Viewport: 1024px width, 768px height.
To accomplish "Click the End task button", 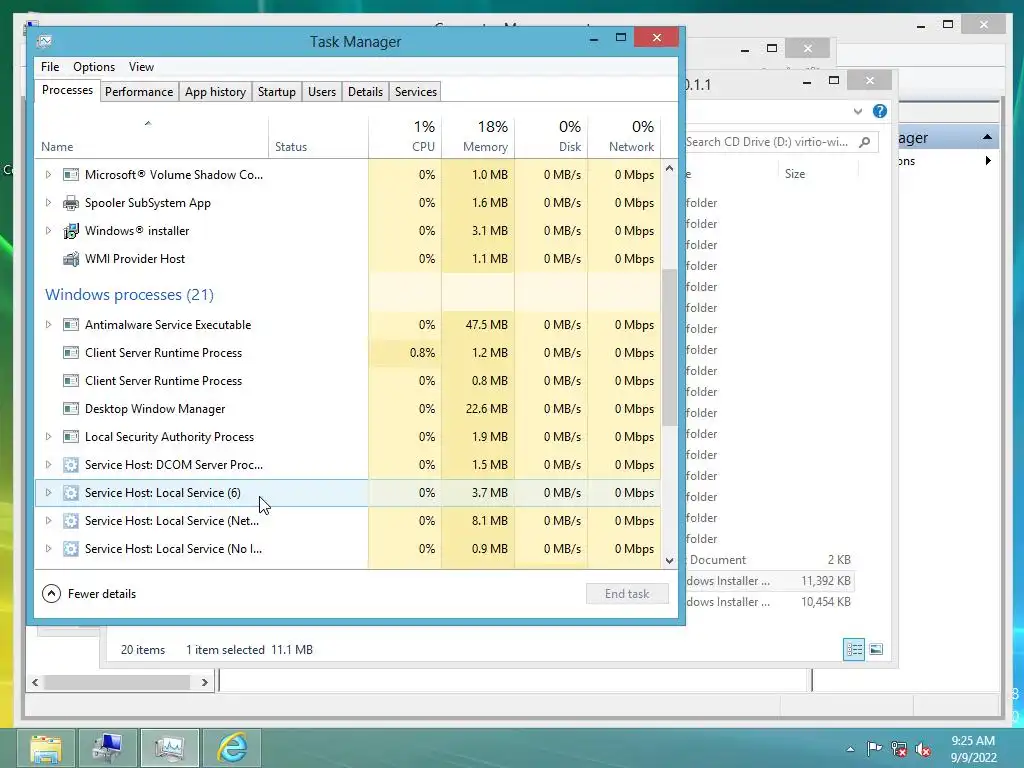I will 627,594.
